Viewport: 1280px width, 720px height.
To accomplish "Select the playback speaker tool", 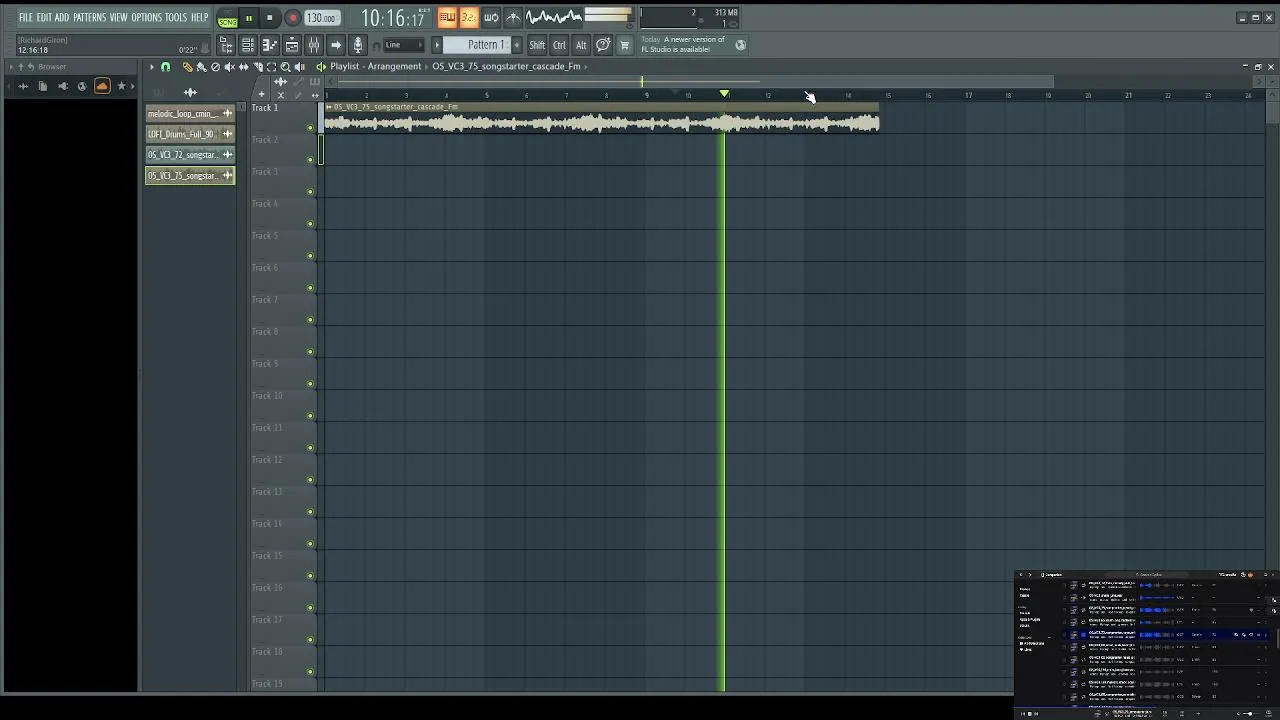I will pos(299,67).
